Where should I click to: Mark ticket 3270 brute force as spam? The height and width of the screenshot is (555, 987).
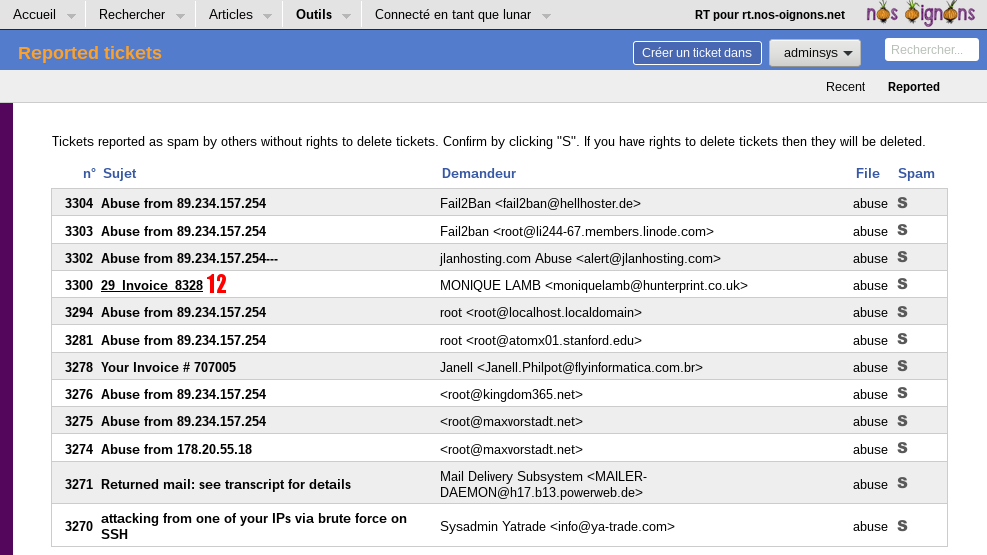[902, 525]
